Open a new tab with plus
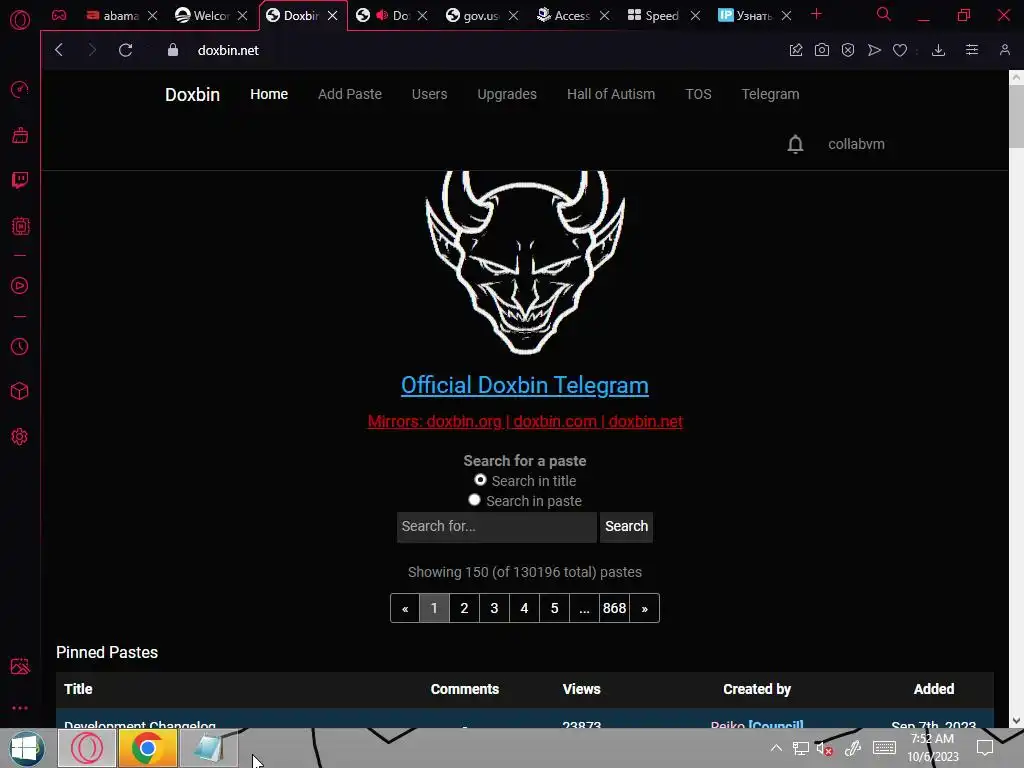Image resolution: width=1024 pixels, height=768 pixels. (816, 14)
